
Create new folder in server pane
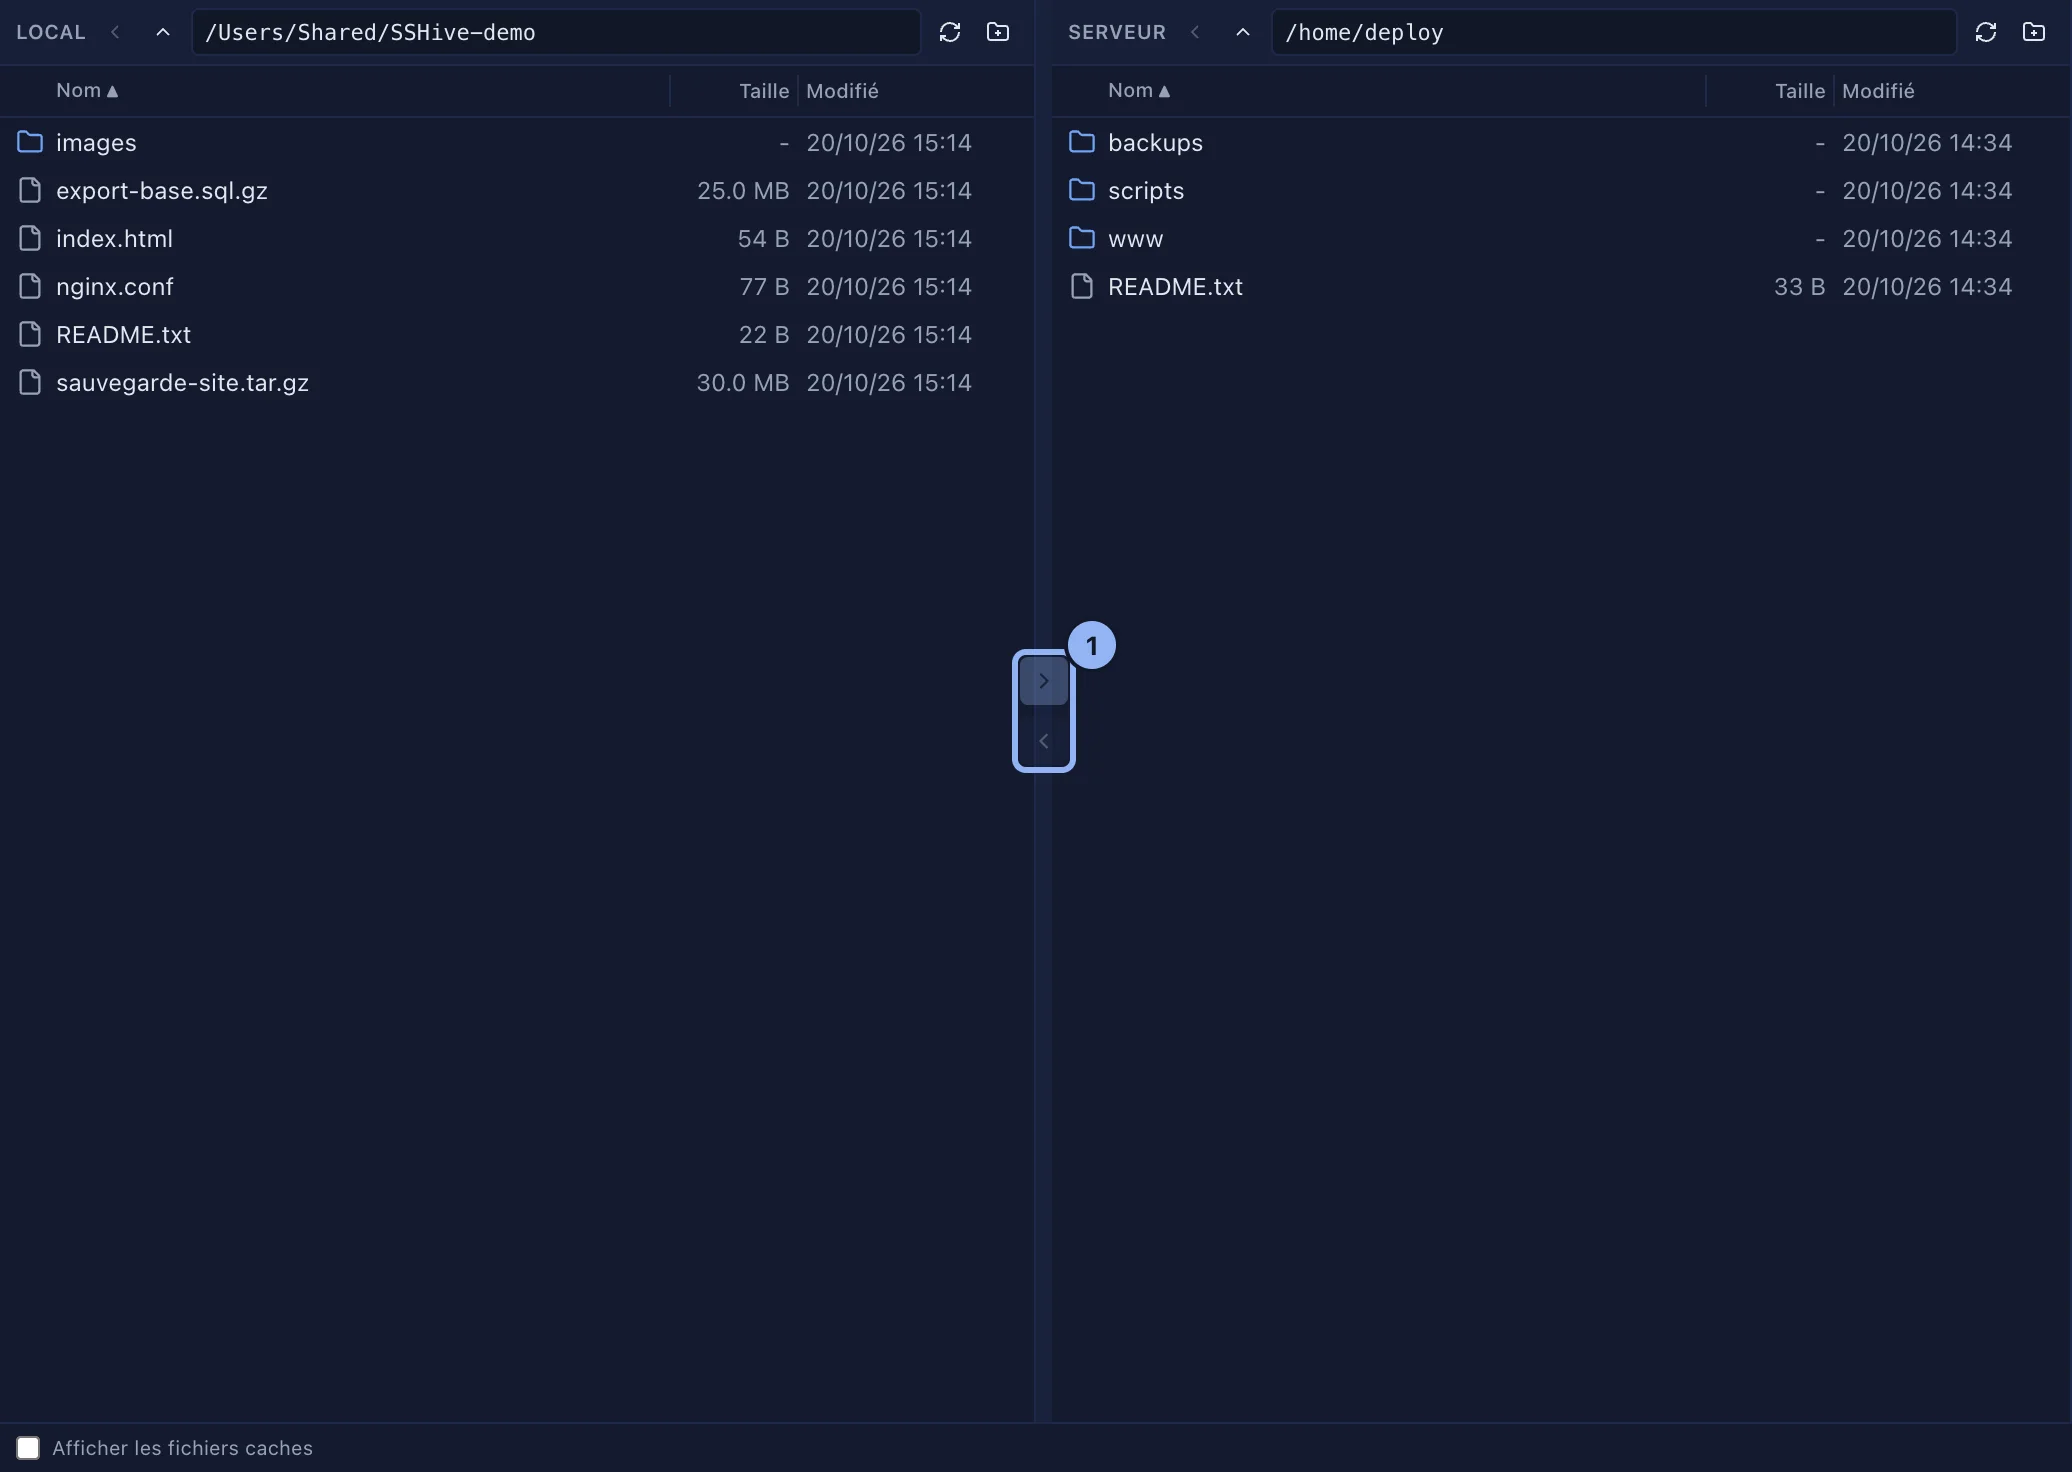click(x=2034, y=32)
